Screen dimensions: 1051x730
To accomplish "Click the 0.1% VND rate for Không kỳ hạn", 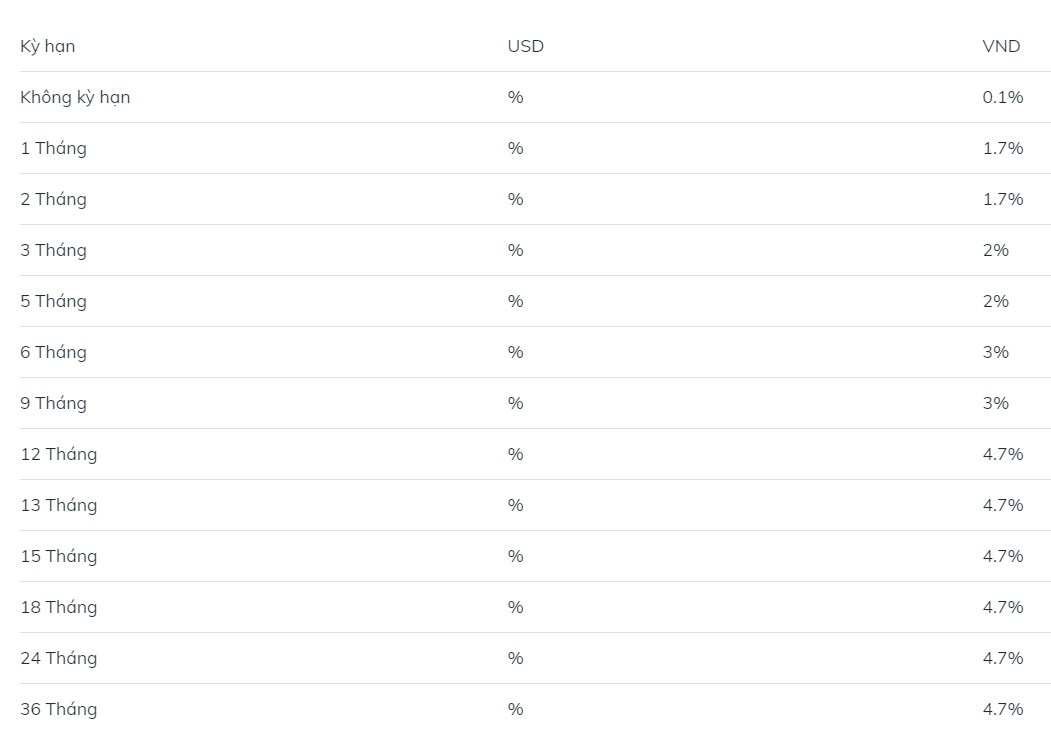I will 1003,97.
